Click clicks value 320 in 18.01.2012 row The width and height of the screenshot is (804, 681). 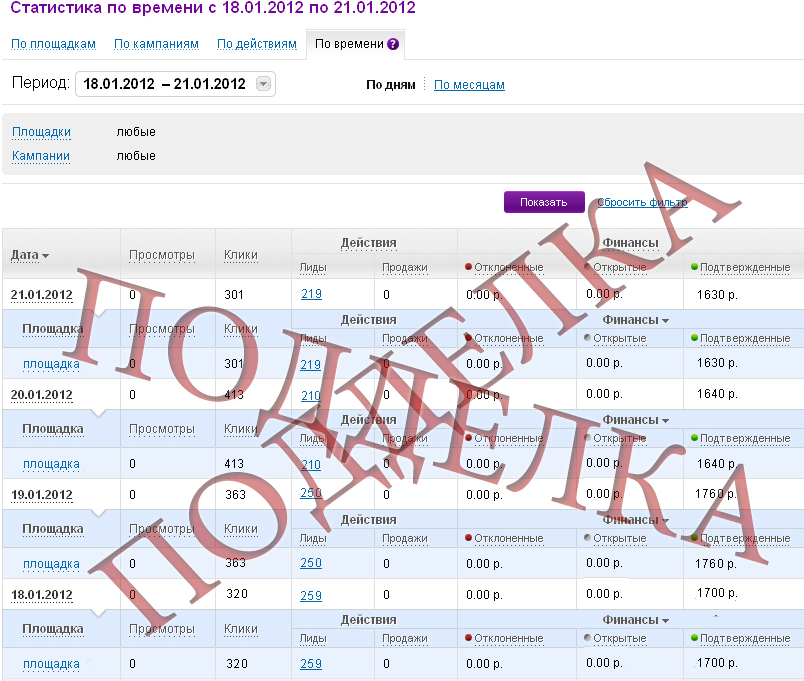click(237, 594)
